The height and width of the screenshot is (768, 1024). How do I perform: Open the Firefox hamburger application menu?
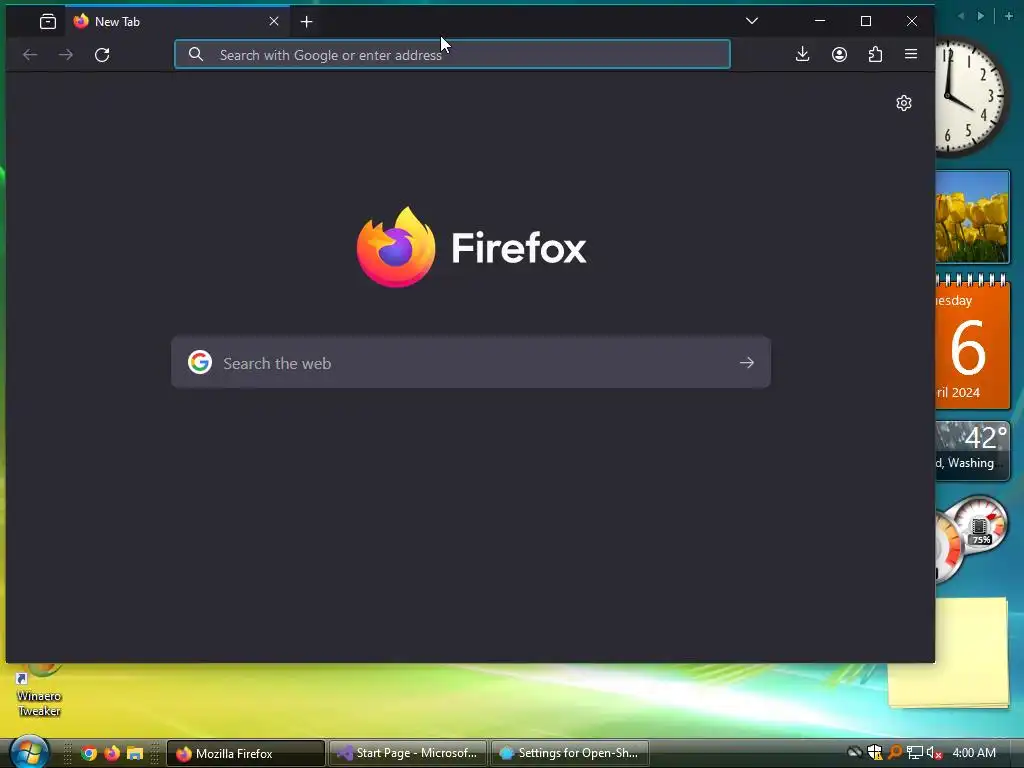click(x=911, y=54)
